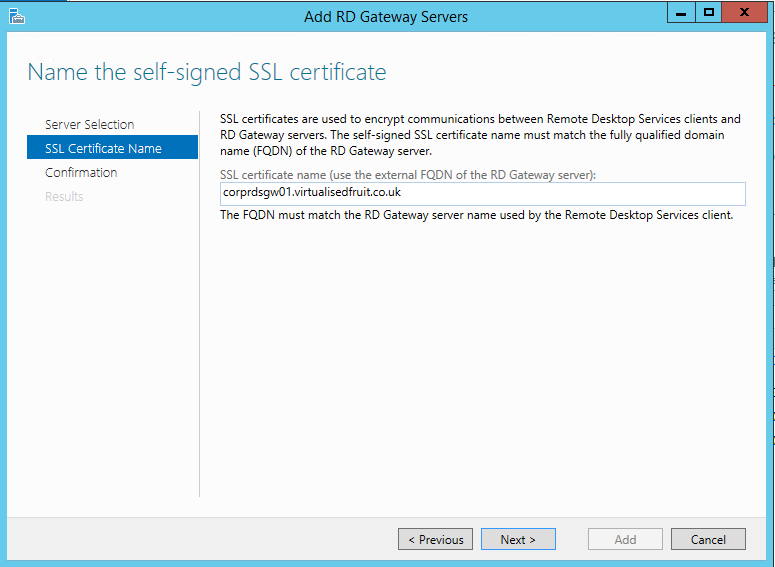Click the 'Name the self-signed SSL certificate' heading
This screenshot has width=775, height=567.
[x=206, y=72]
